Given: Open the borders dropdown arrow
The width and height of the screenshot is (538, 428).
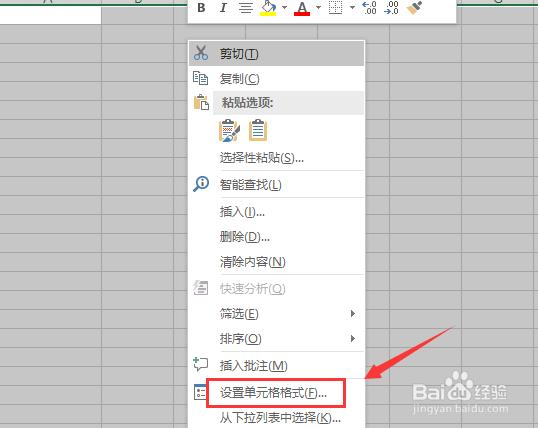Looking at the screenshot, I should [x=352, y=7].
